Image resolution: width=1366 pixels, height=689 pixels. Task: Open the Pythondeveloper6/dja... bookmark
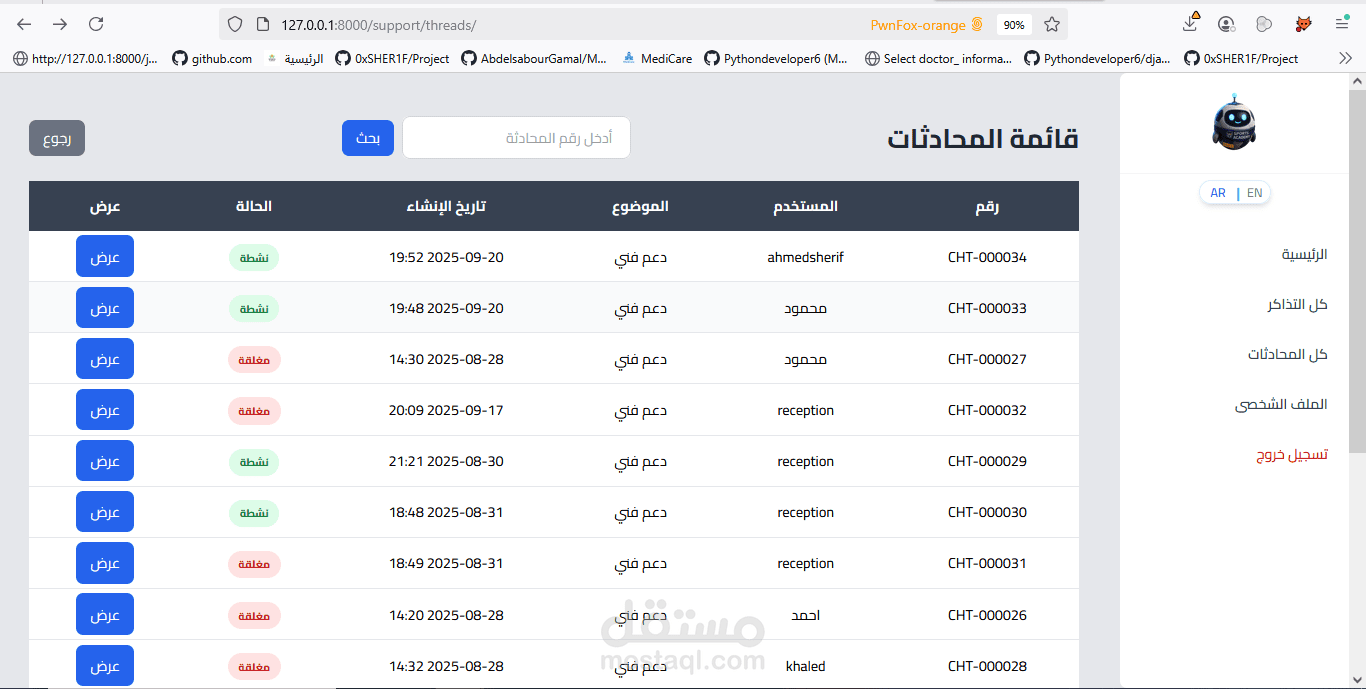1097,59
